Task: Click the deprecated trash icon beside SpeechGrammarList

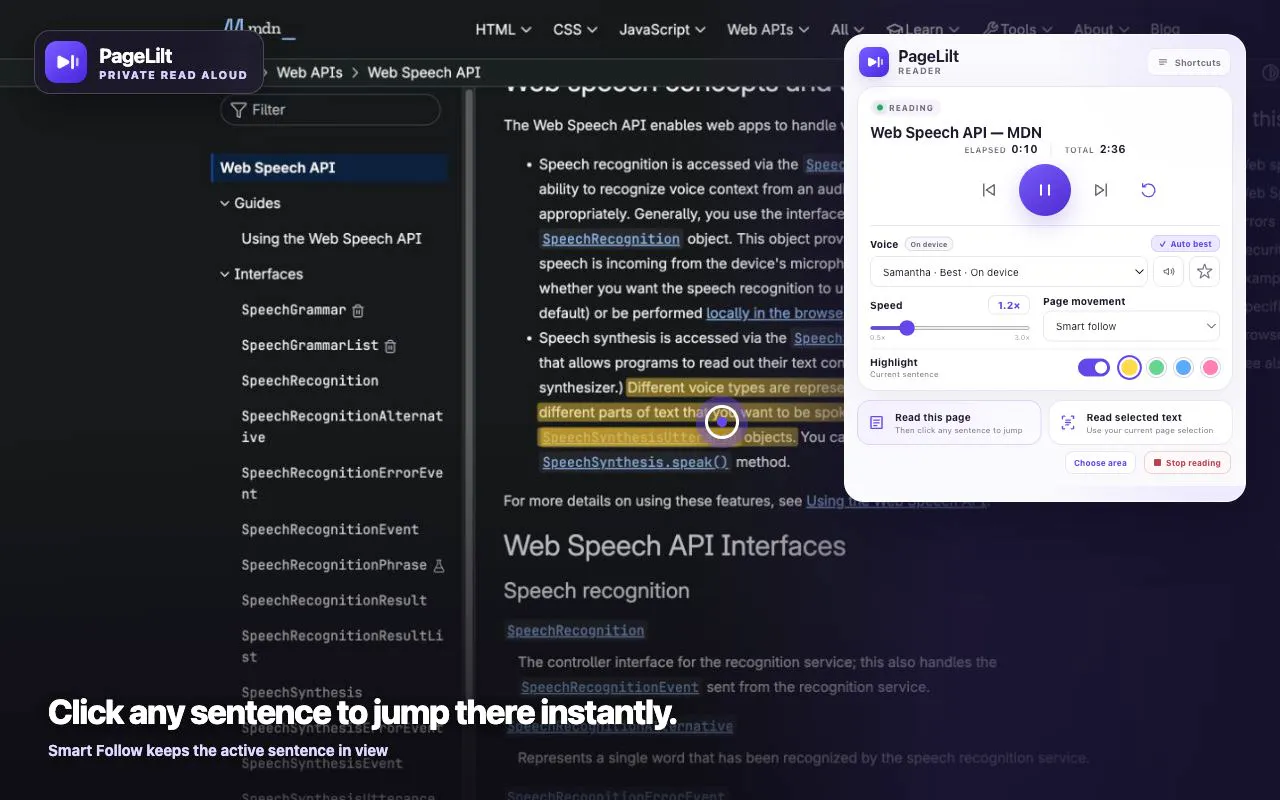Action: click(391, 346)
